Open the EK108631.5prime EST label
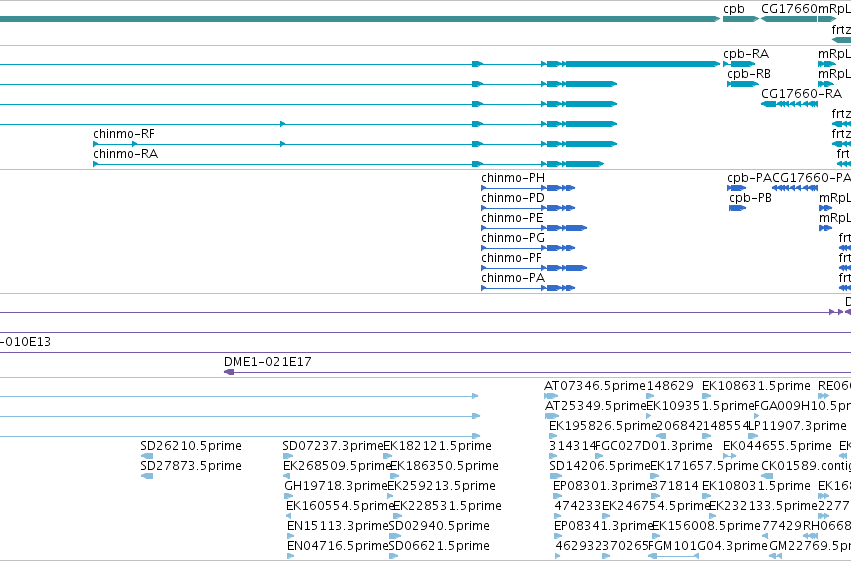The height and width of the screenshot is (561, 851). tap(756, 386)
